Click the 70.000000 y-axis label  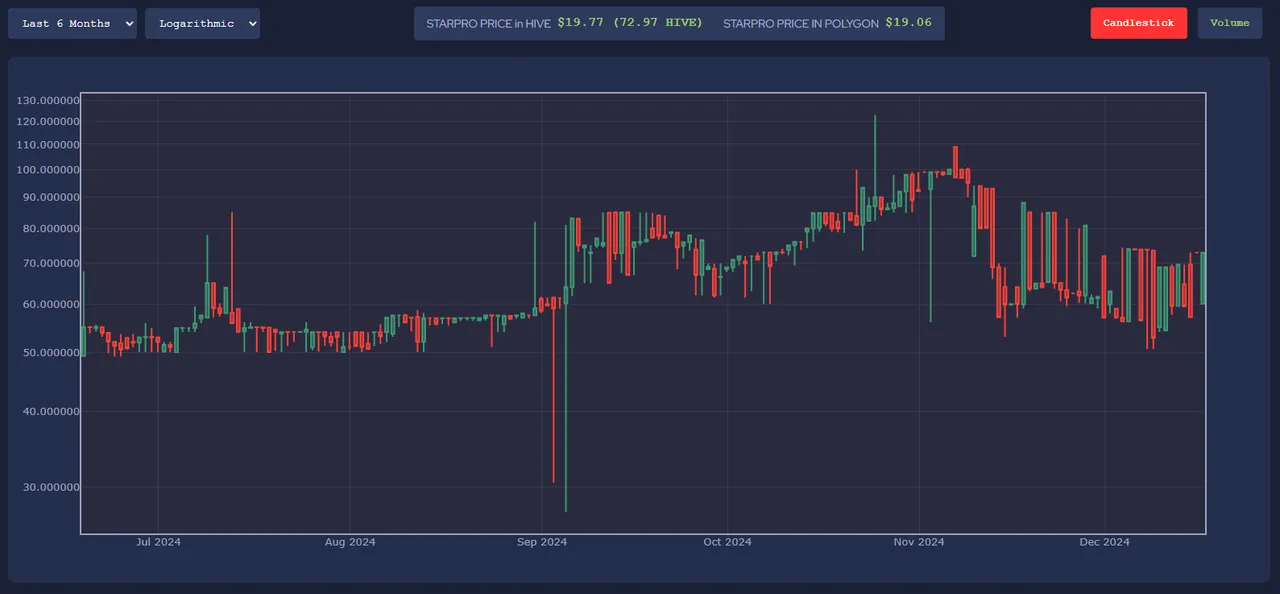point(51,264)
